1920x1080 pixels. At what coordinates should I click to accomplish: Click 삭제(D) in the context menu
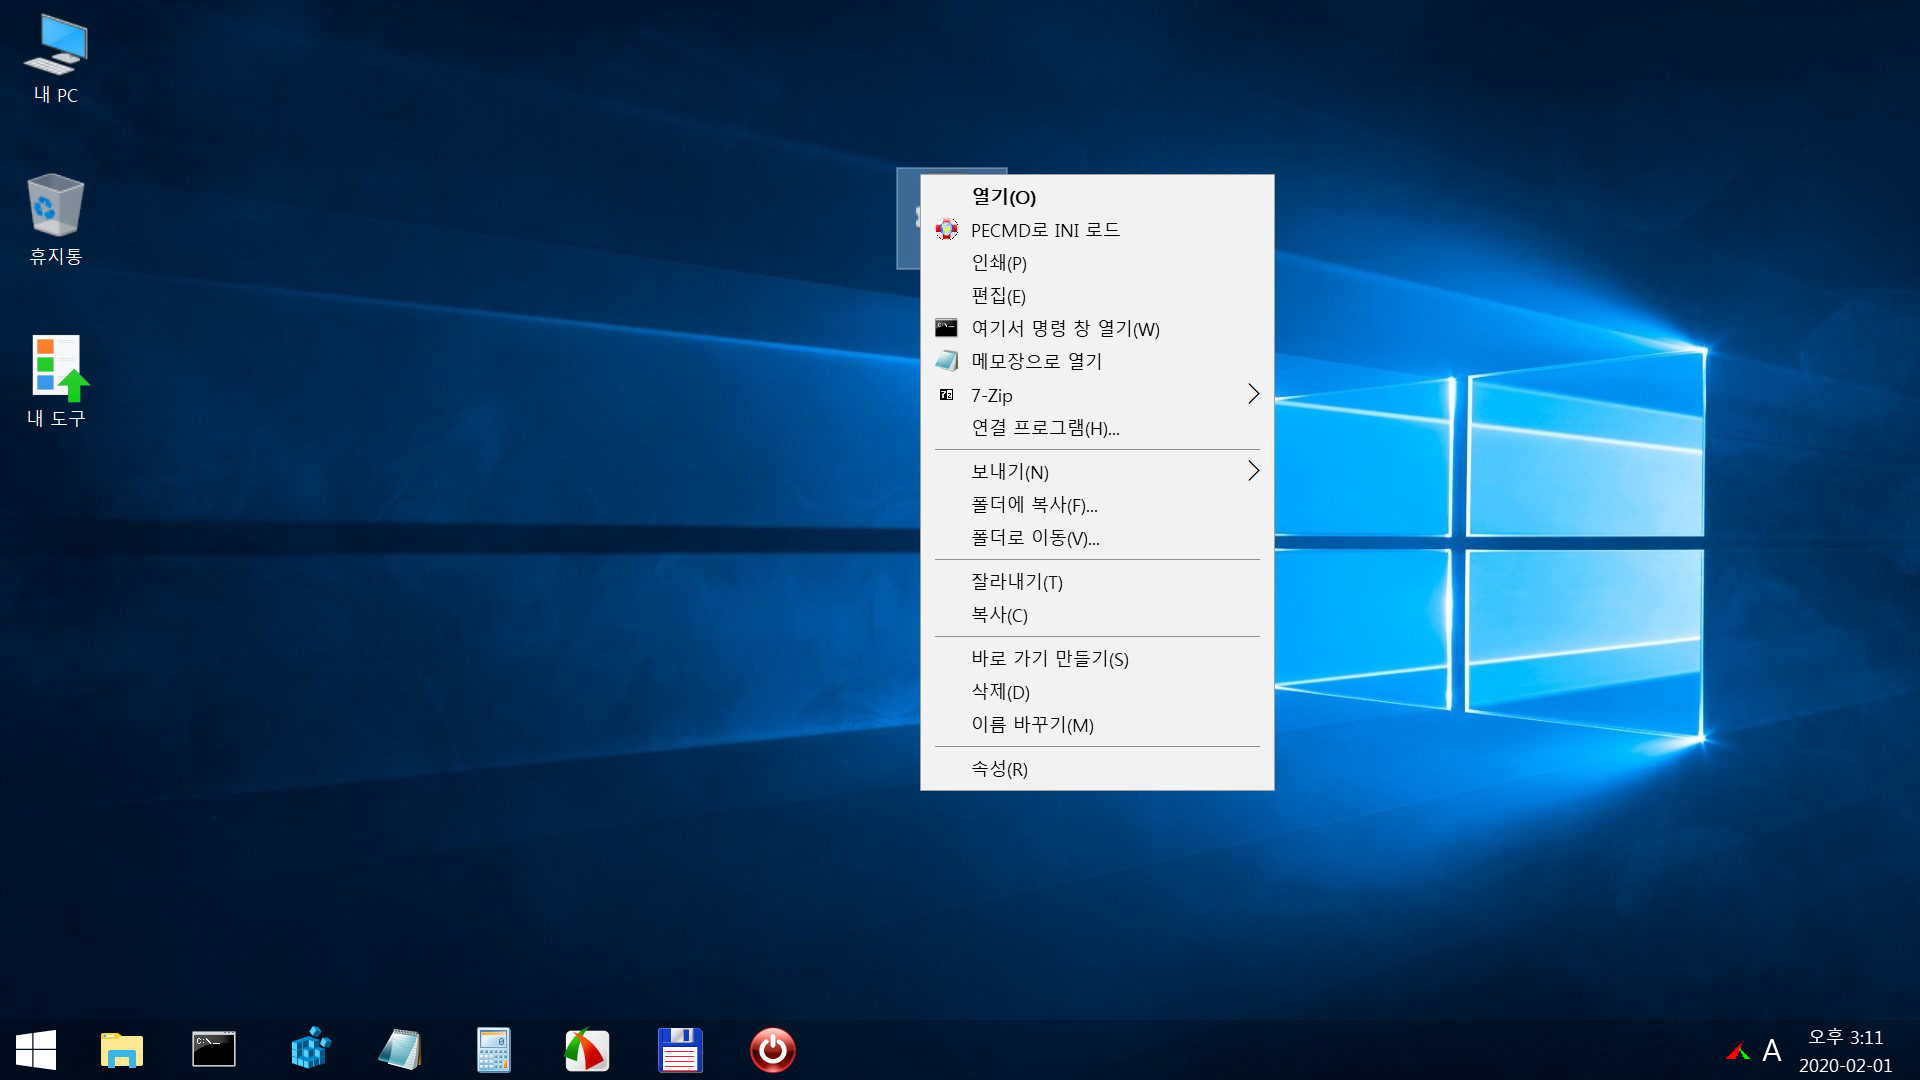1097,692
